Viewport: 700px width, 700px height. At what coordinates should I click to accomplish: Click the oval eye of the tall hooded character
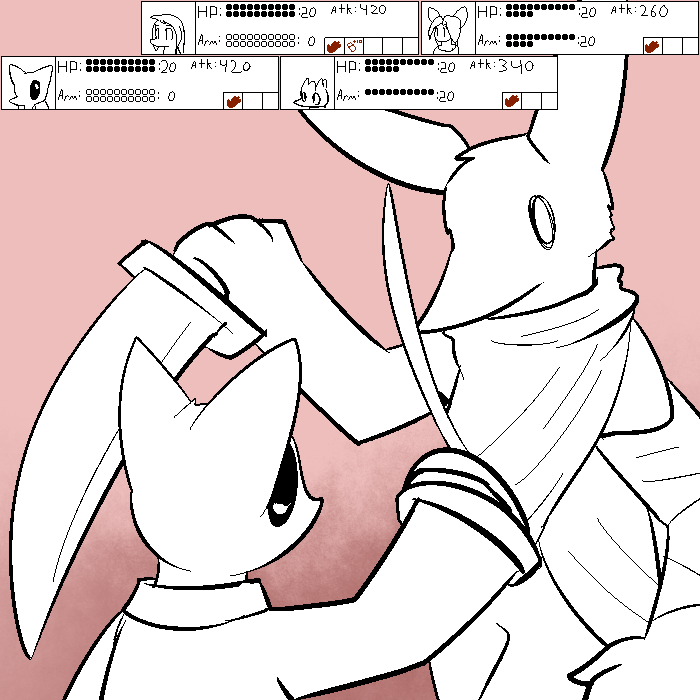pyautogui.click(x=546, y=221)
